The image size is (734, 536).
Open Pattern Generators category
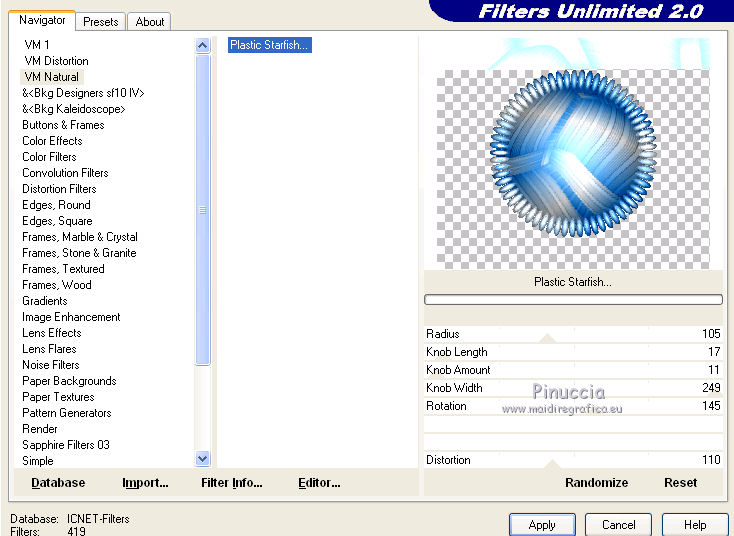66,413
